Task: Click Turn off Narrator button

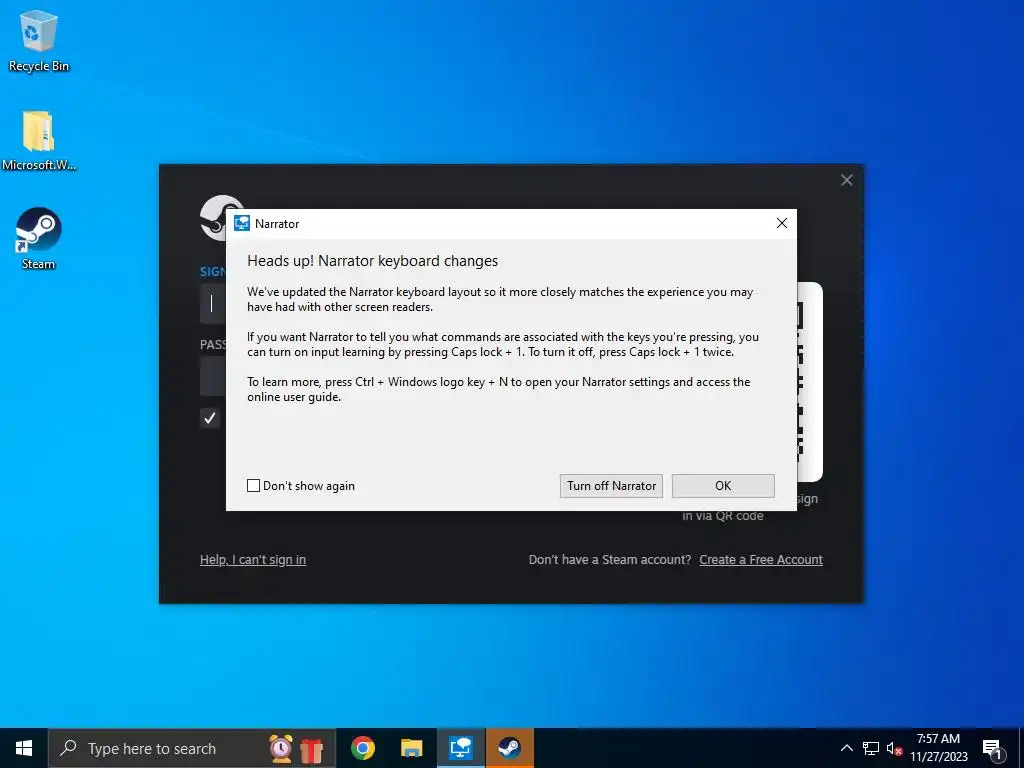Action: pos(611,486)
